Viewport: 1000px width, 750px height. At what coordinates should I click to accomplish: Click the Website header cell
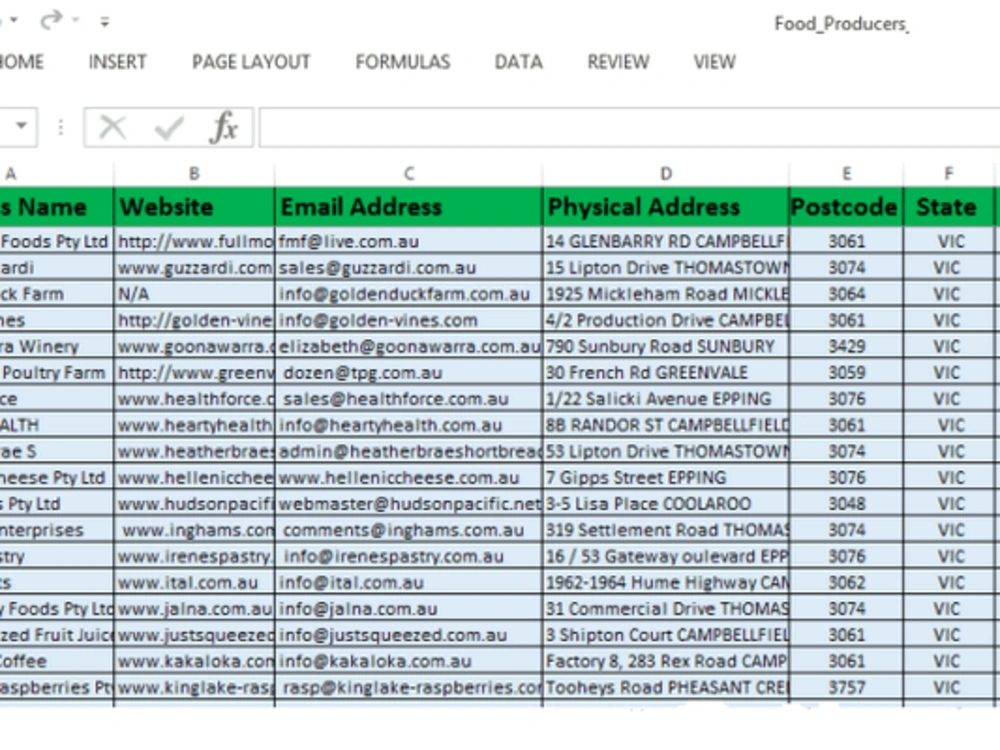click(x=195, y=207)
